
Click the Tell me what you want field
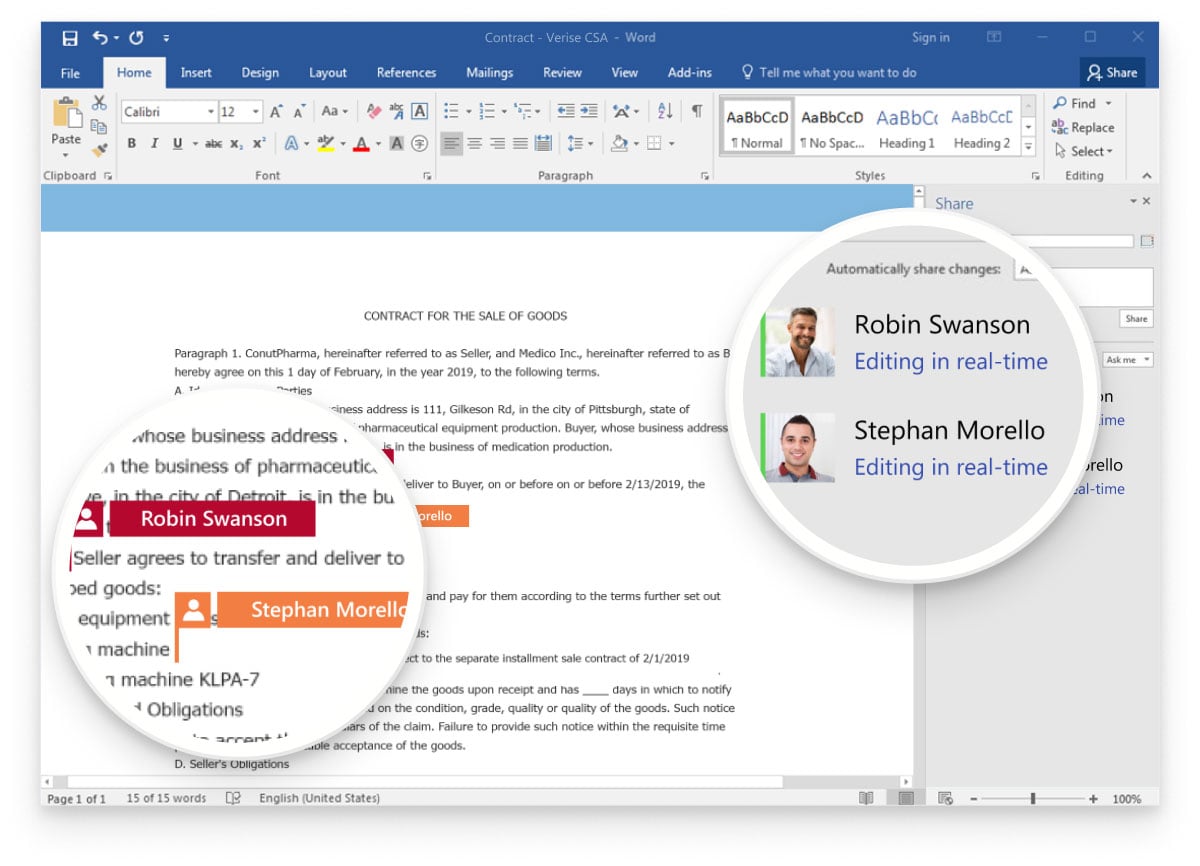click(837, 73)
